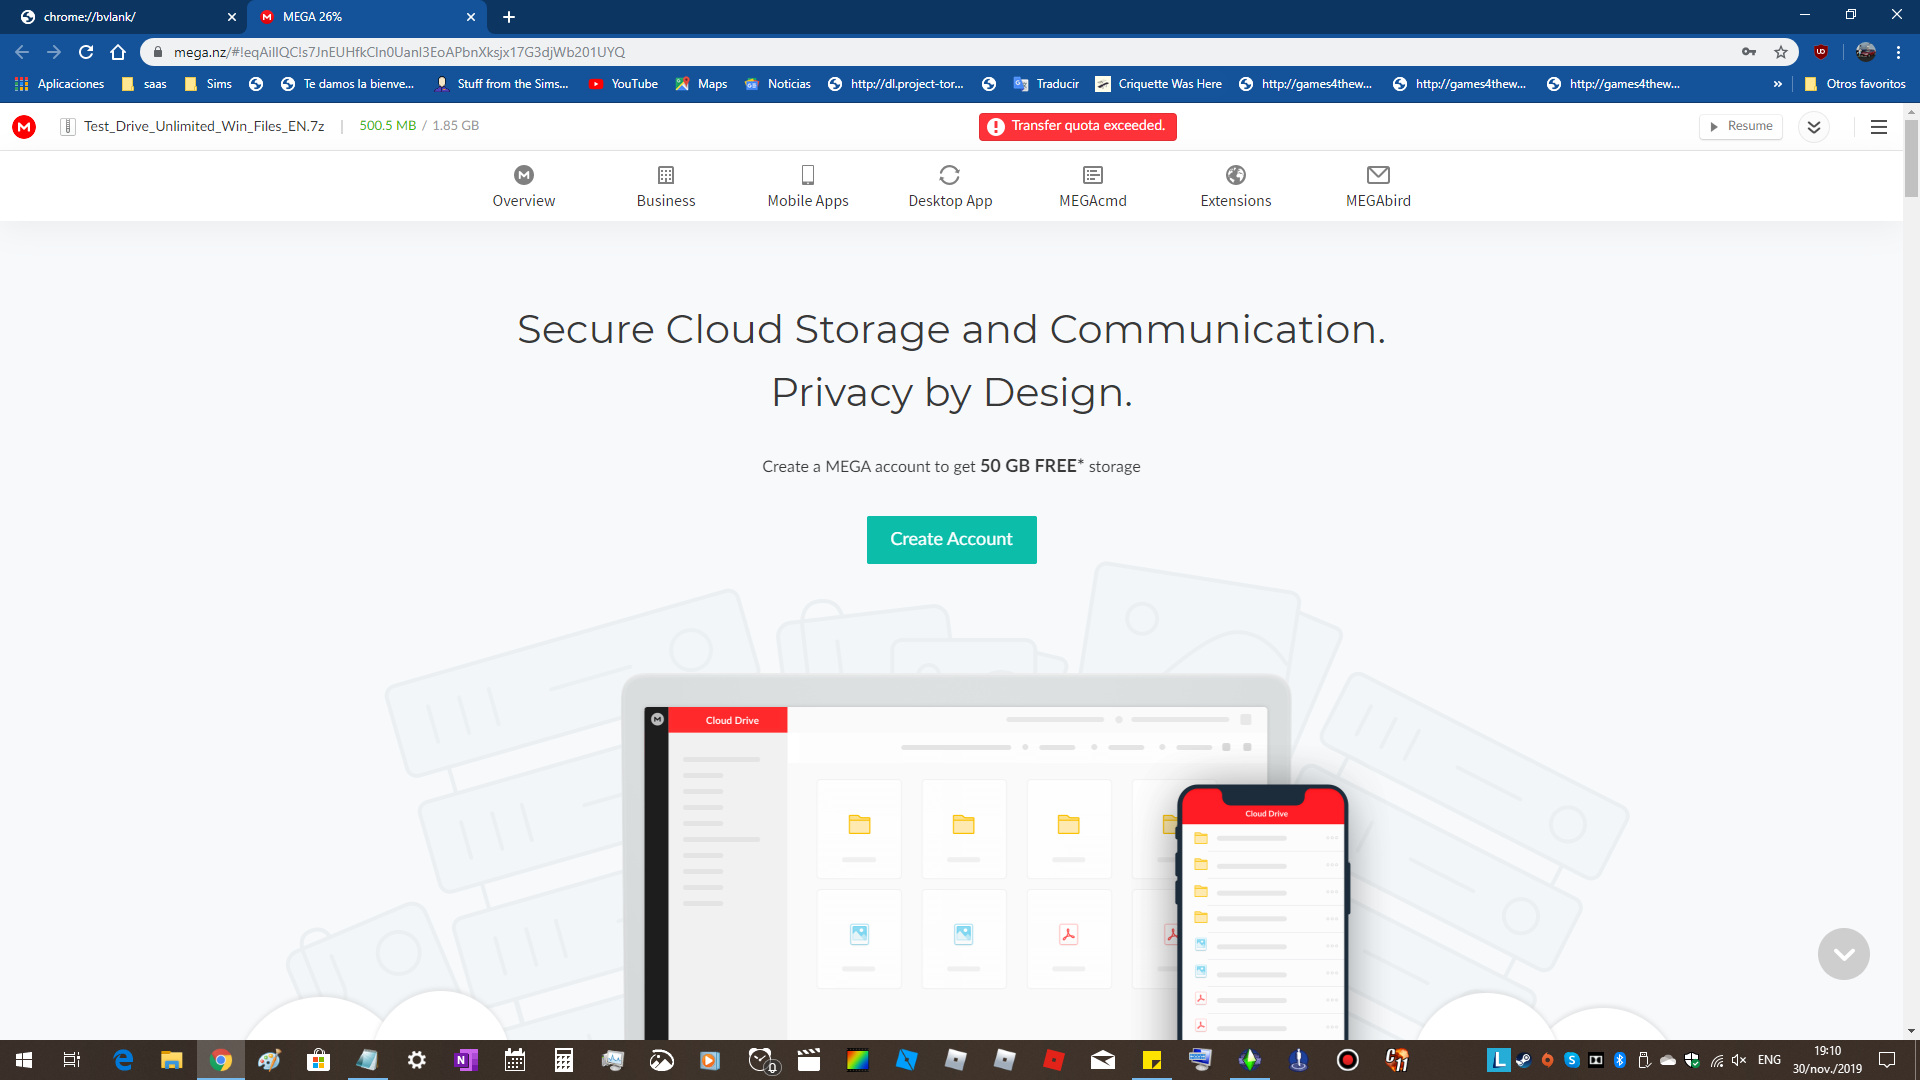The width and height of the screenshot is (1920, 1080).
Task: Open the Overview section
Action: point(524,186)
